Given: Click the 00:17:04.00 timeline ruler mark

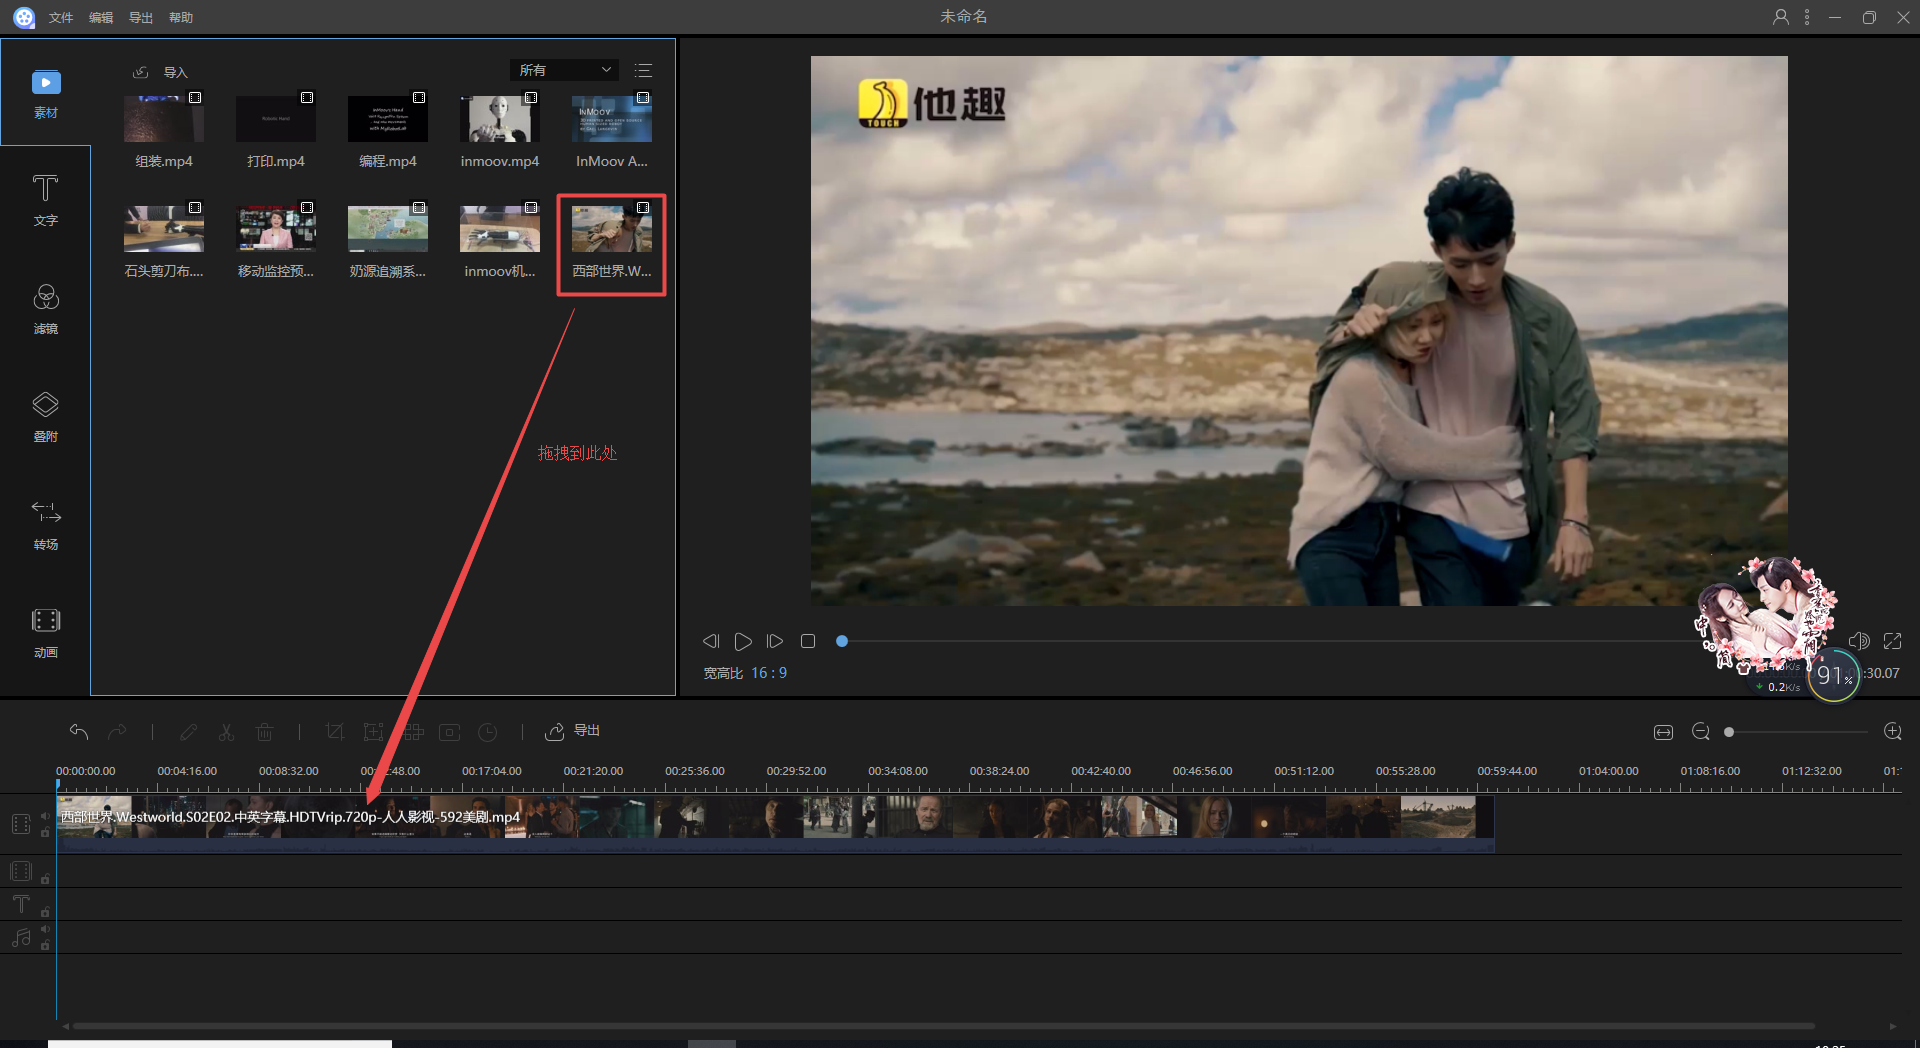Looking at the screenshot, I should point(491,771).
